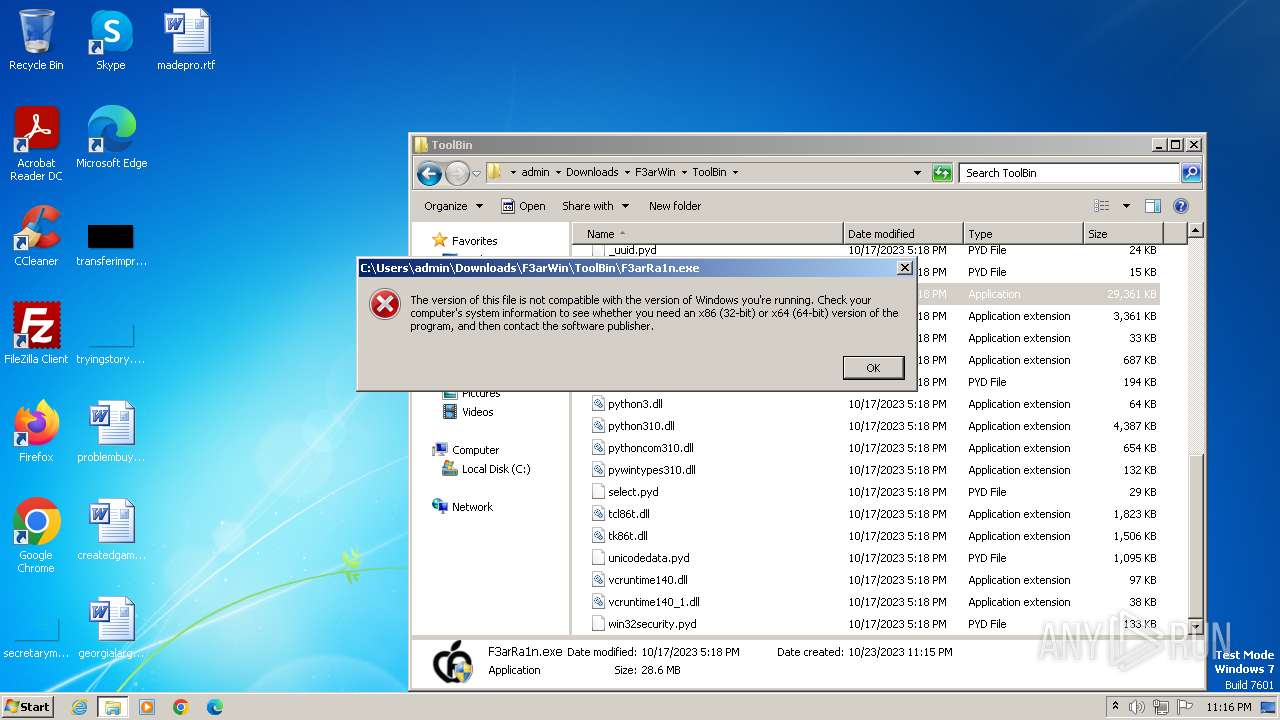Screen dimensions: 1280x720
Task: Open the Start menu
Action: click(28, 707)
